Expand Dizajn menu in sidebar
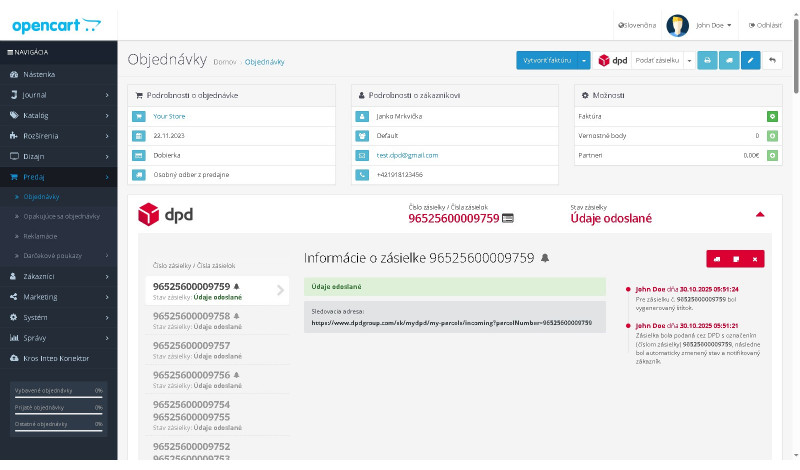Viewport: 800px width, 470px height. [59, 156]
